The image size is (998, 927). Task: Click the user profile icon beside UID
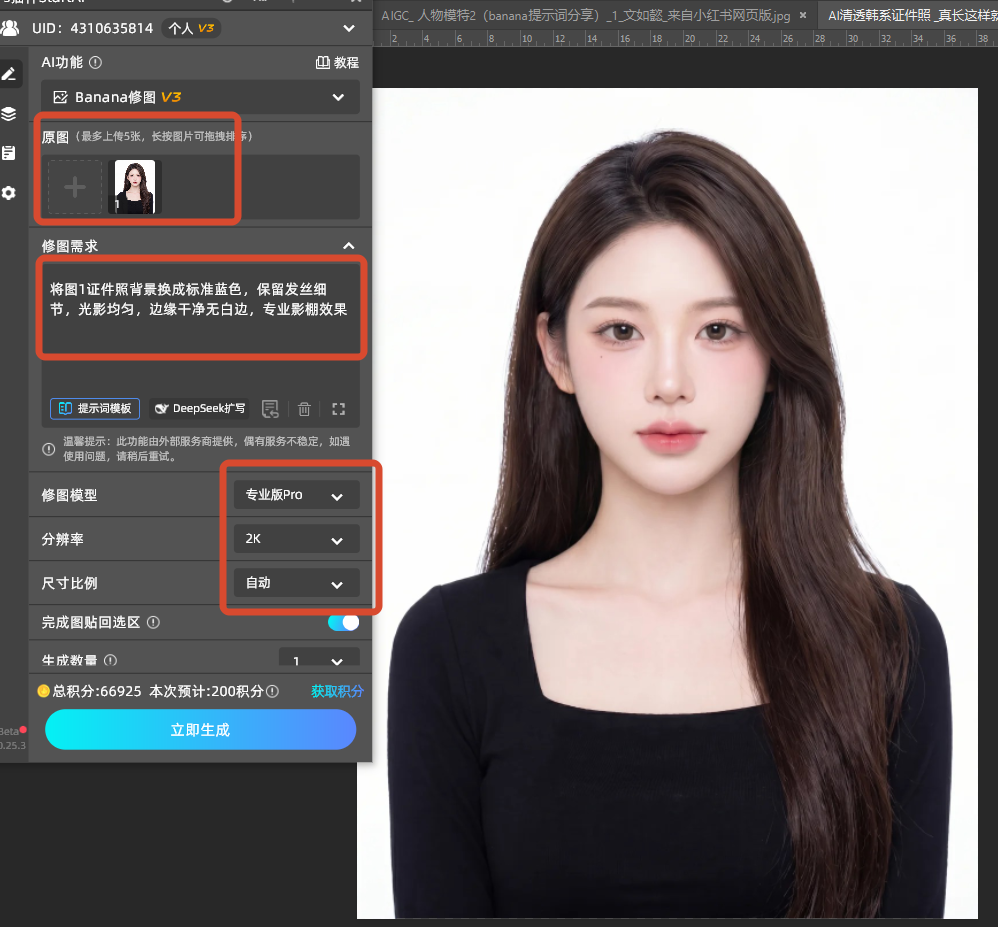tap(10, 28)
